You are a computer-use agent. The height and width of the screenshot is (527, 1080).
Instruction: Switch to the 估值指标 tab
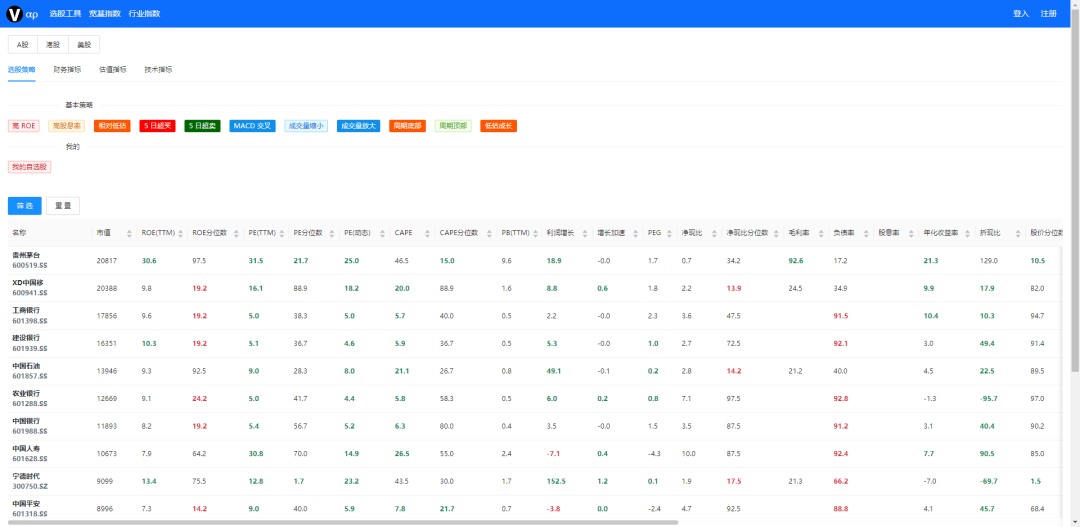(113, 70)
